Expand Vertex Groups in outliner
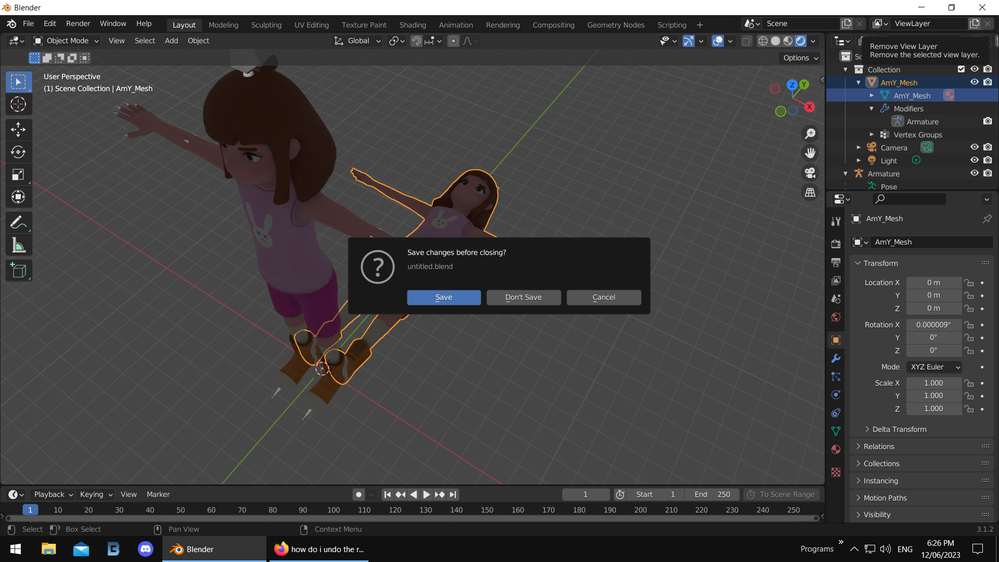 click(872, 134)
